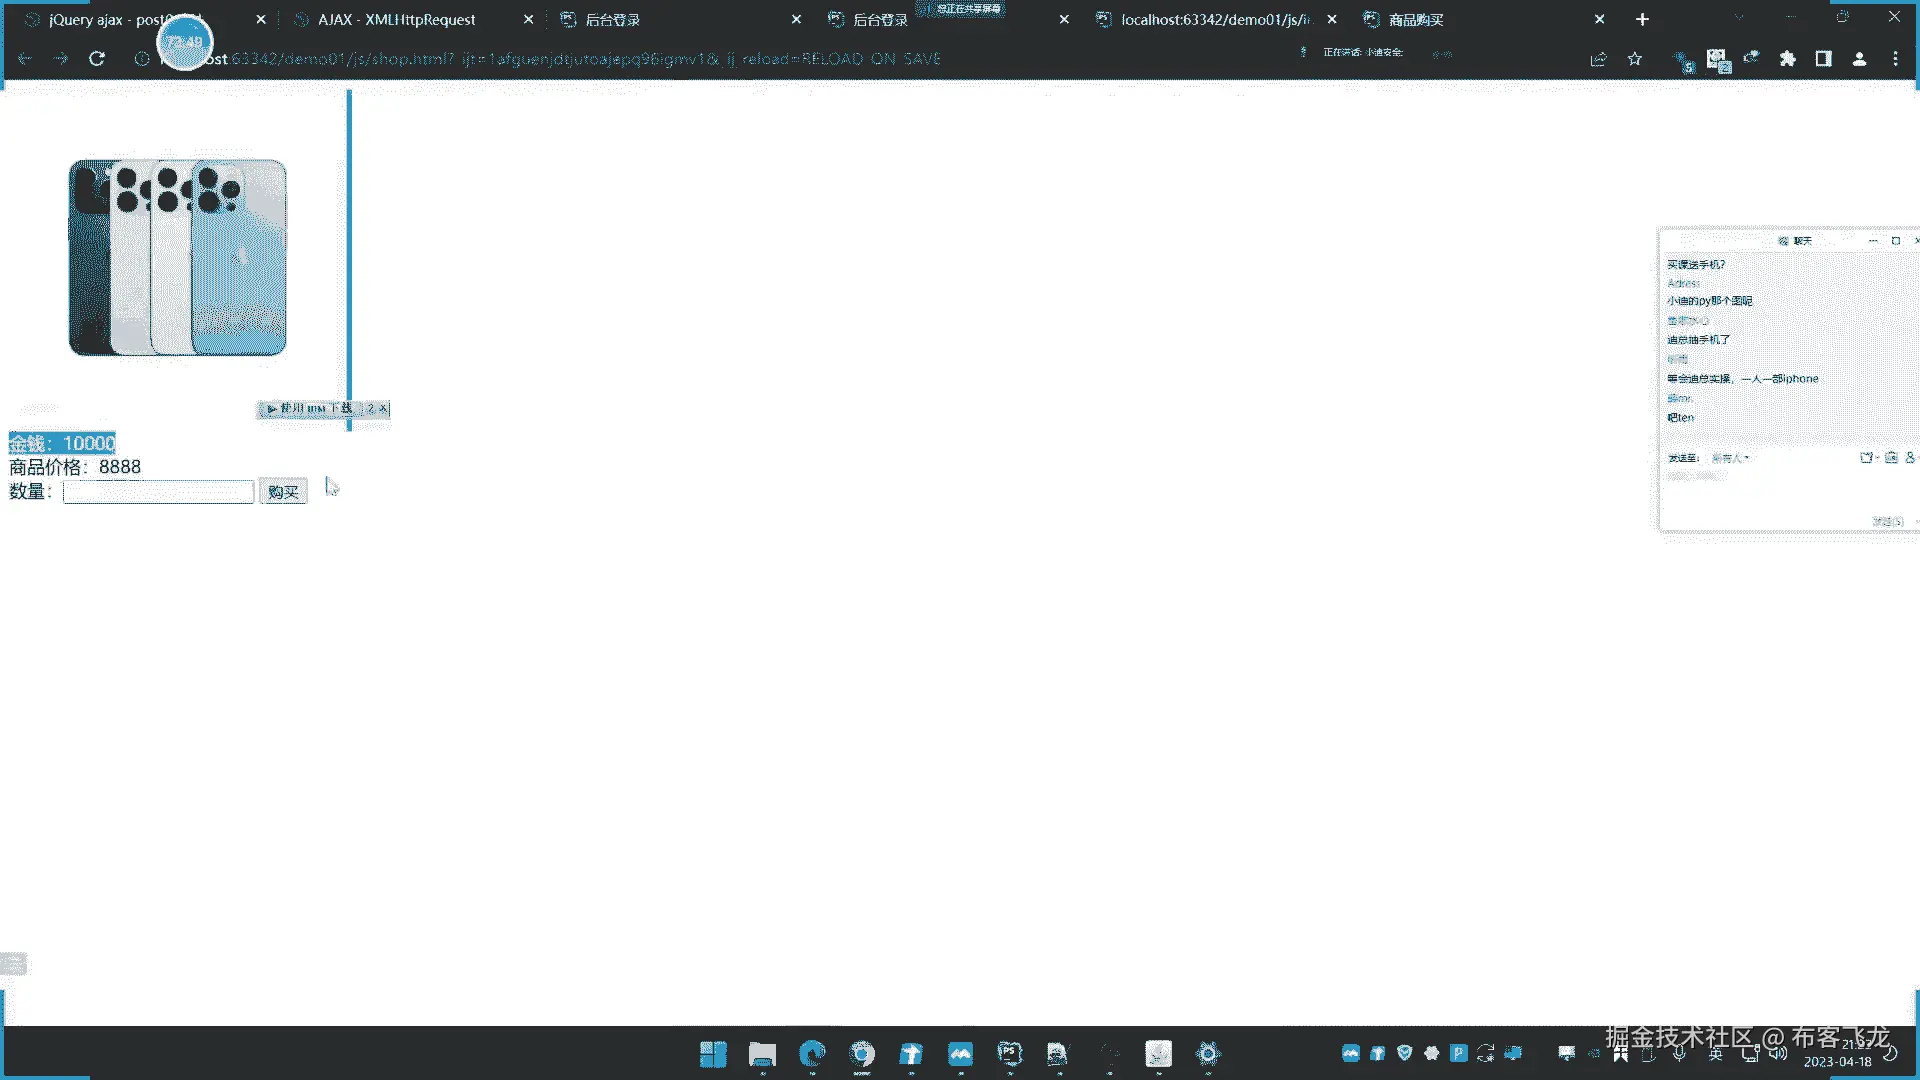Open the Chrome three-dot menu
Image resolution: width=1920 pixels, height=1080 pixels.
pyautogui.click(x=1895, y=59)
